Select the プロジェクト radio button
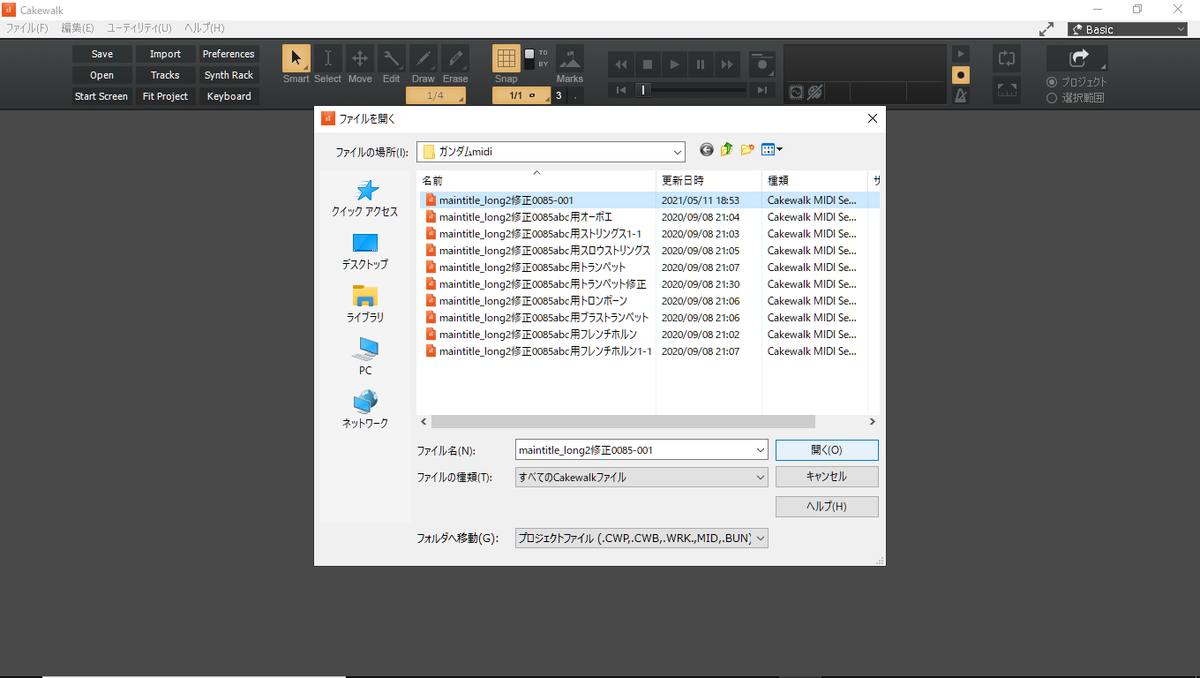This screenshot has width=1200, height=678. pyautogui.click(x=1051, y=82)
